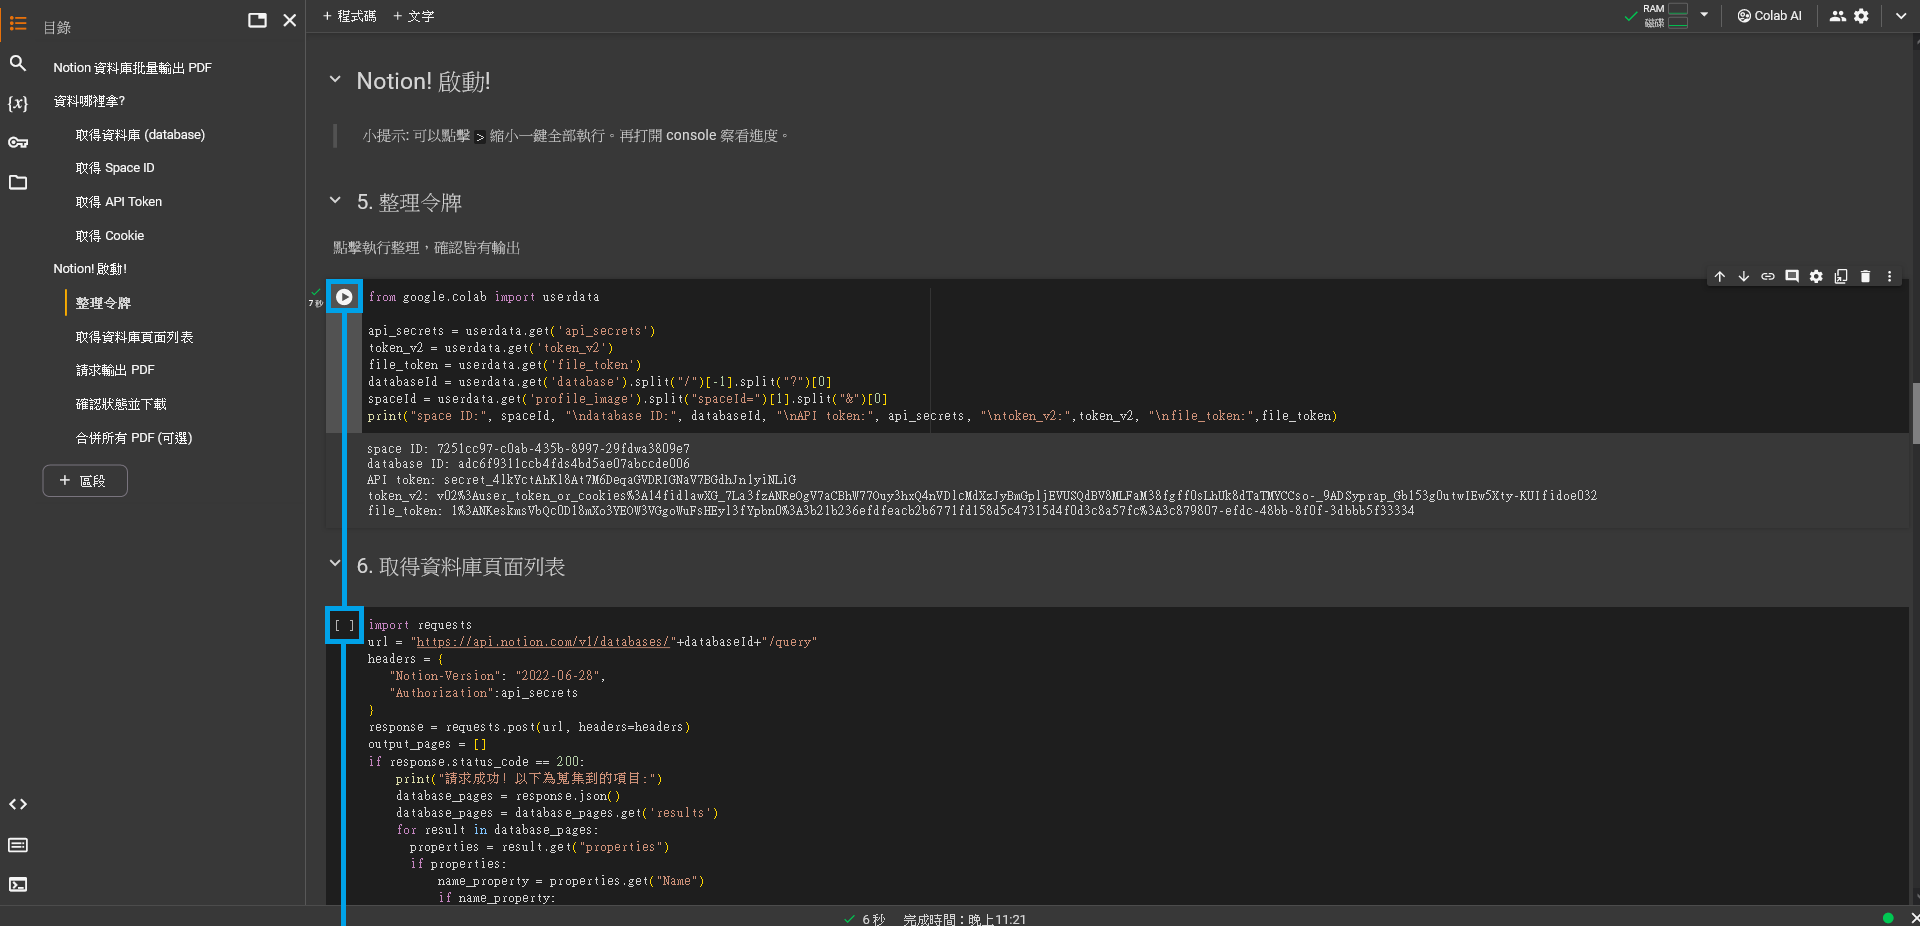The width and height of the screenshot is (1920, 926).
Task: Click the vertical notebook scrollbar
Action: (x=1915, y=413)
